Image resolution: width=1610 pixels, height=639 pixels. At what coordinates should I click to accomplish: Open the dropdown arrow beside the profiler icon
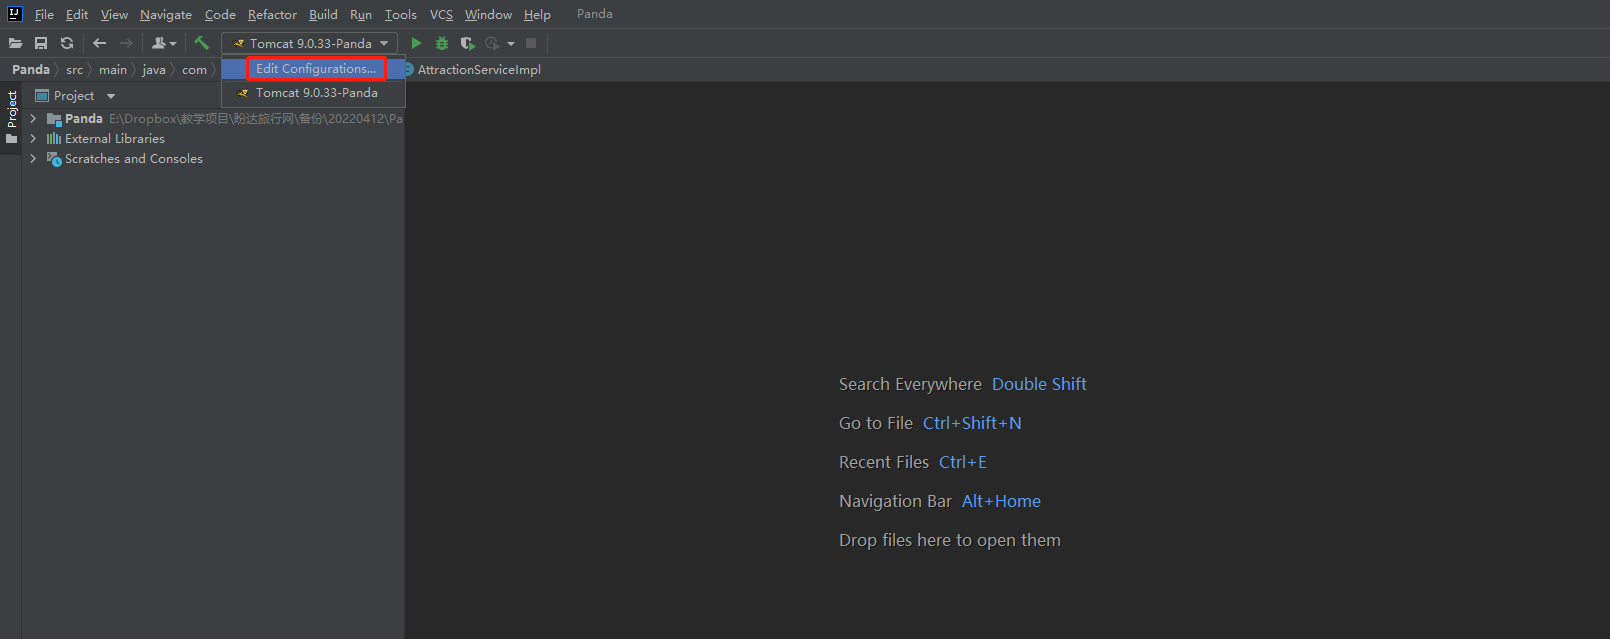pos(511,43)
